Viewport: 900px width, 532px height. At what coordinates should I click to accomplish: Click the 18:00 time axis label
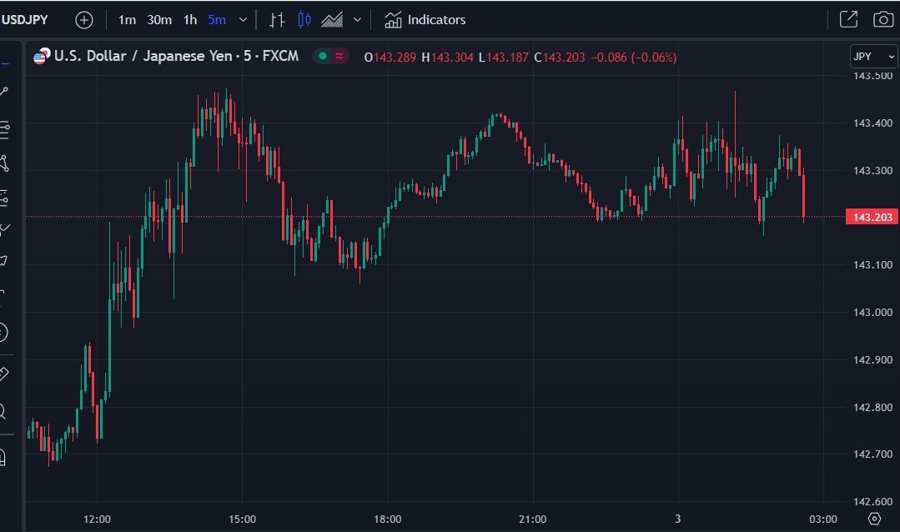(x=387, y=519)
